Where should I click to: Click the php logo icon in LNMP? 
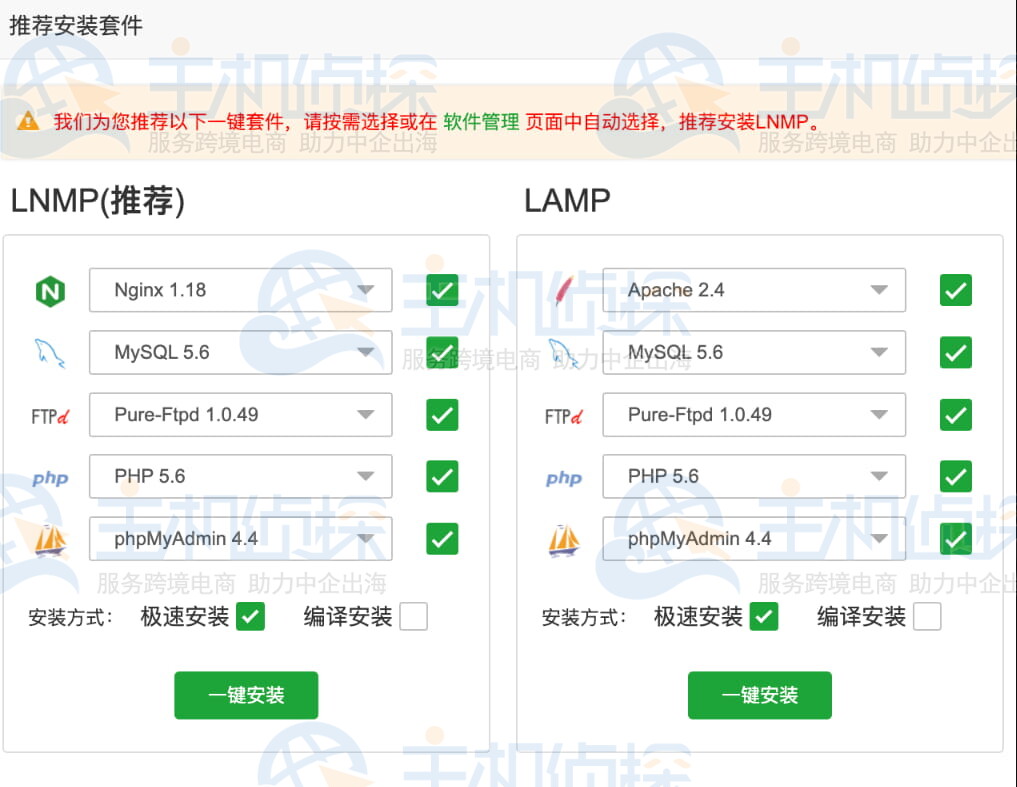(50, 478)
